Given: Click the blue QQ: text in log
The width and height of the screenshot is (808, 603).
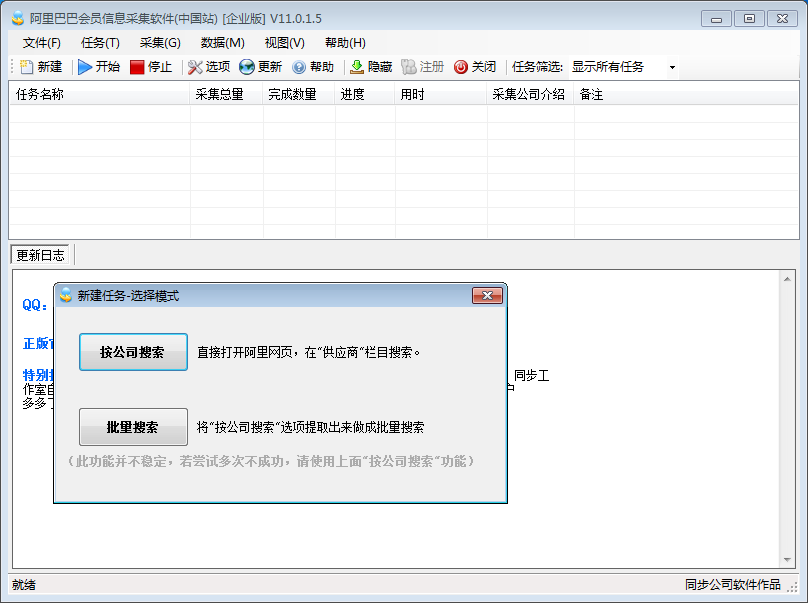Looking at the screenshot, I should tap(35, 305).
